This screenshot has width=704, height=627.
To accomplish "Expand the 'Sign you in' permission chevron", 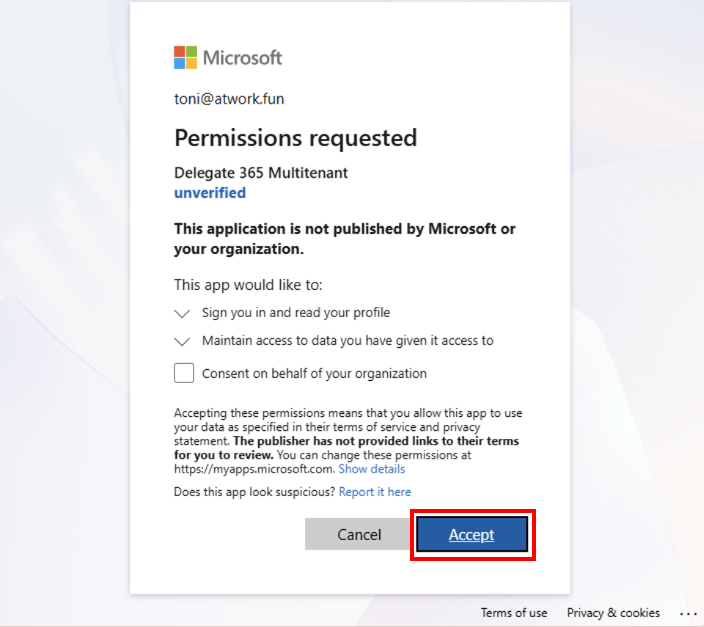I will pos(182,313).
